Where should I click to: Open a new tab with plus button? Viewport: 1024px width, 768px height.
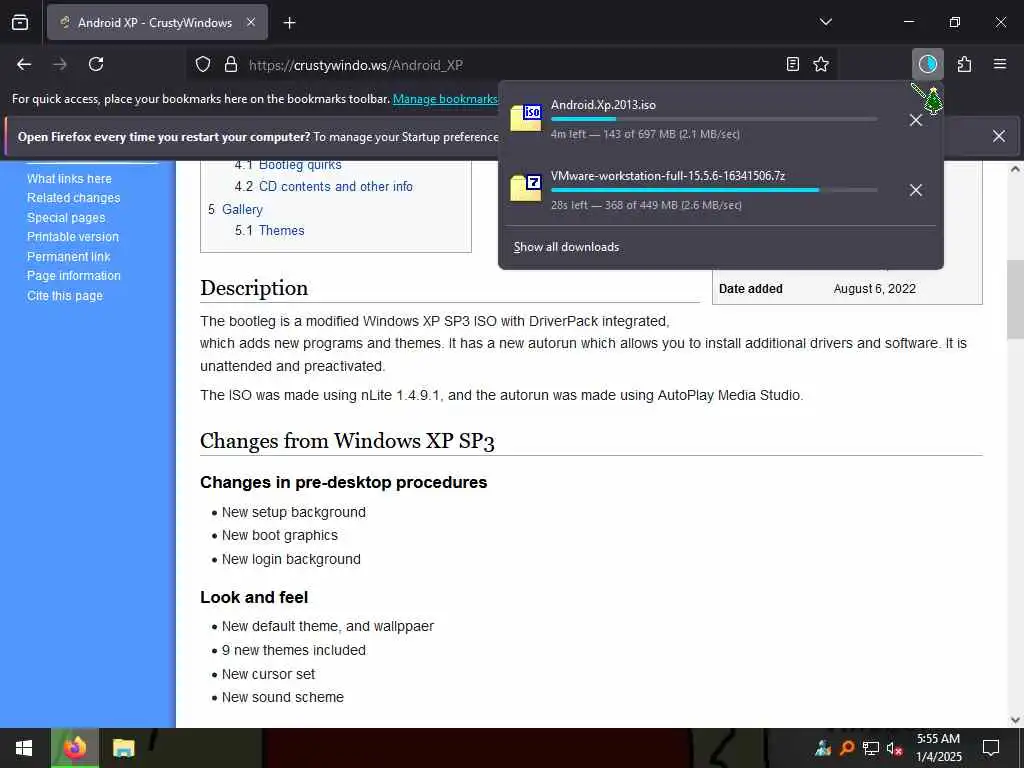tap(289, 23)
